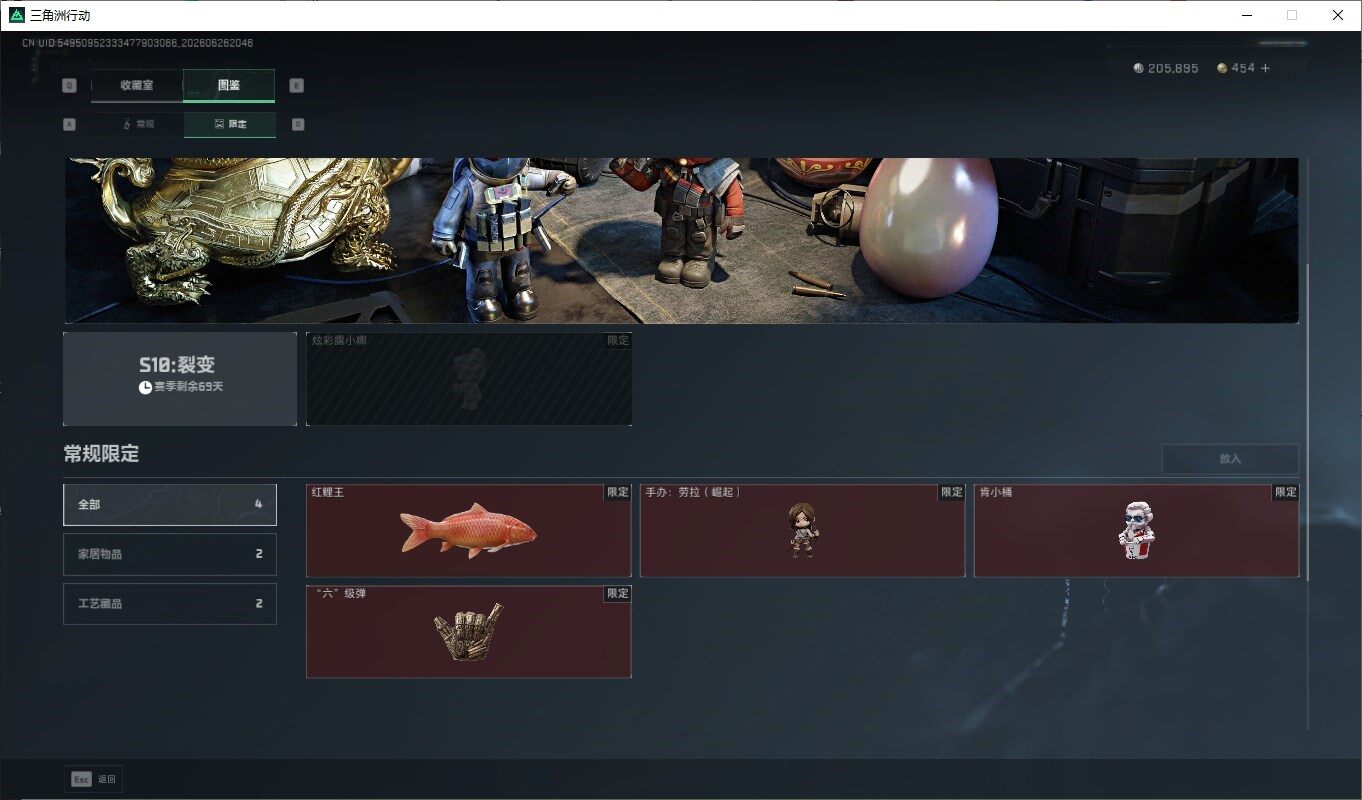Select the 限定 sub-tab

(x=229, y=124)
